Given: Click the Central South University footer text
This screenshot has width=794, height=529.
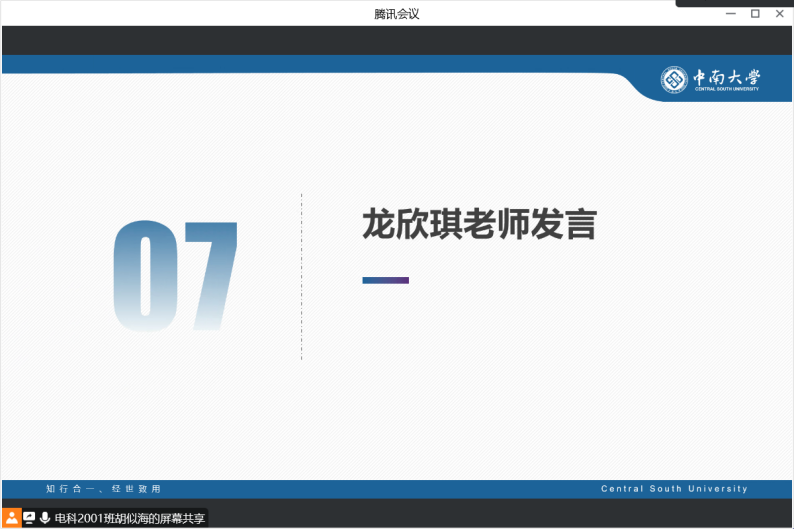Looking at the screenshot, I should pyautogui.click(x=674, y=489).
